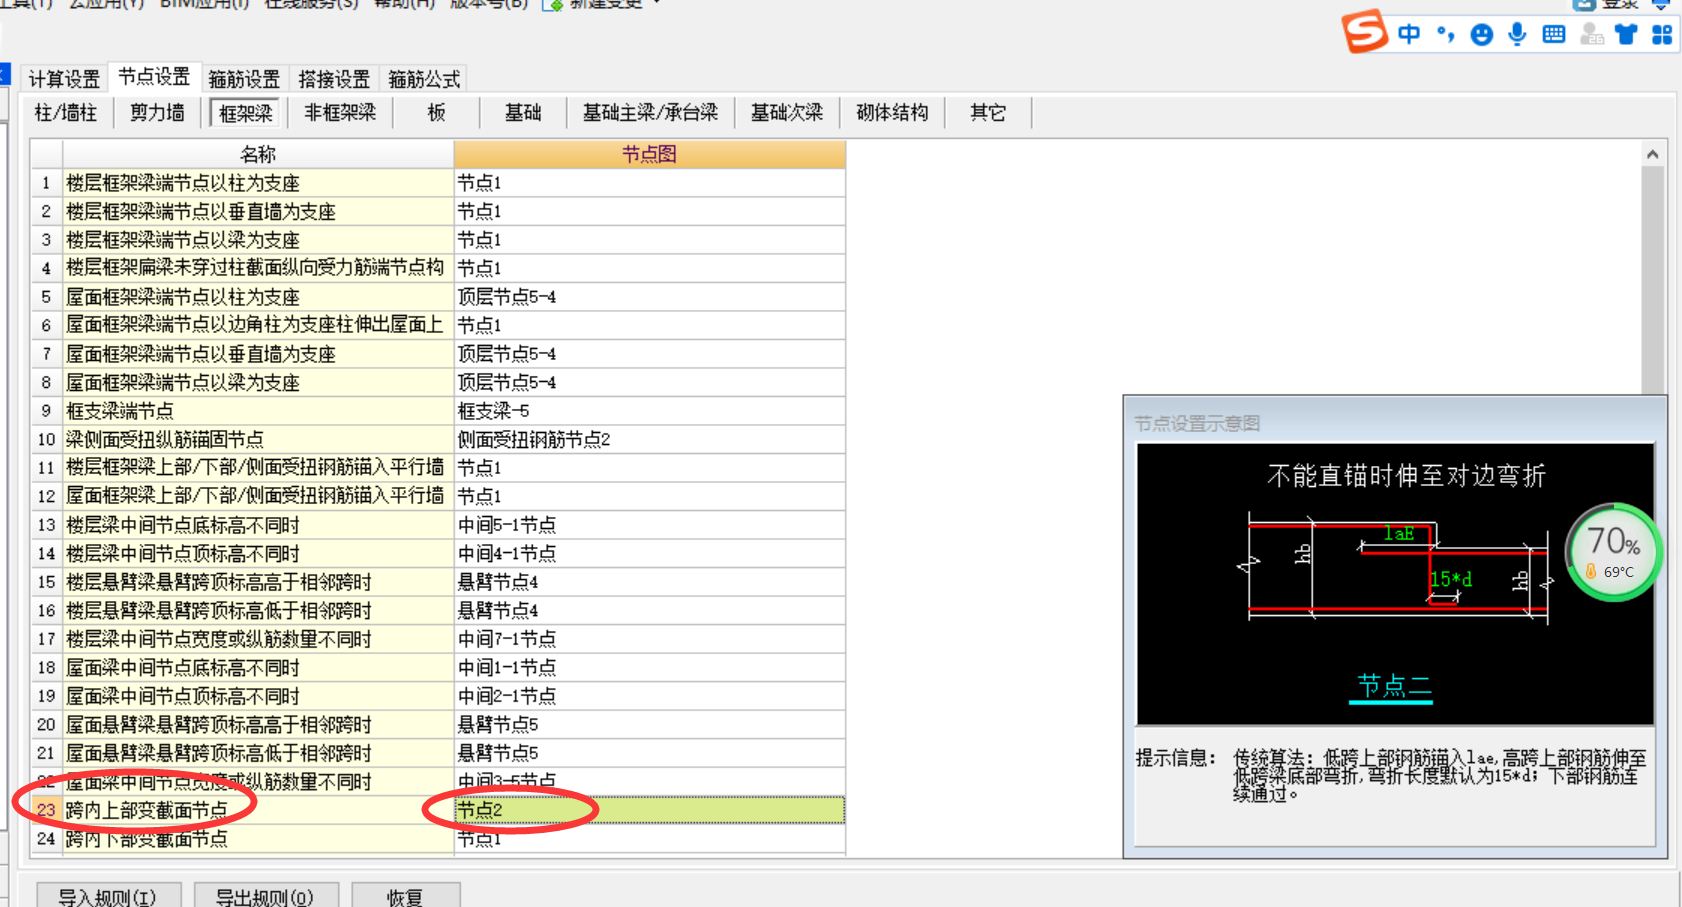1682x907 pixels.
Task: Select 柱/墙柱 component category
Action: point(66,113)
